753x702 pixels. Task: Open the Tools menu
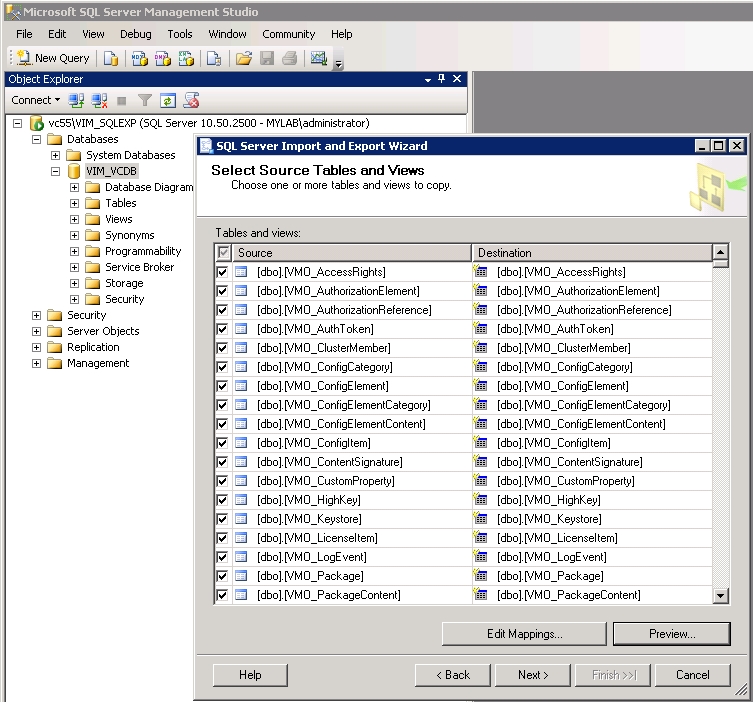180,34
